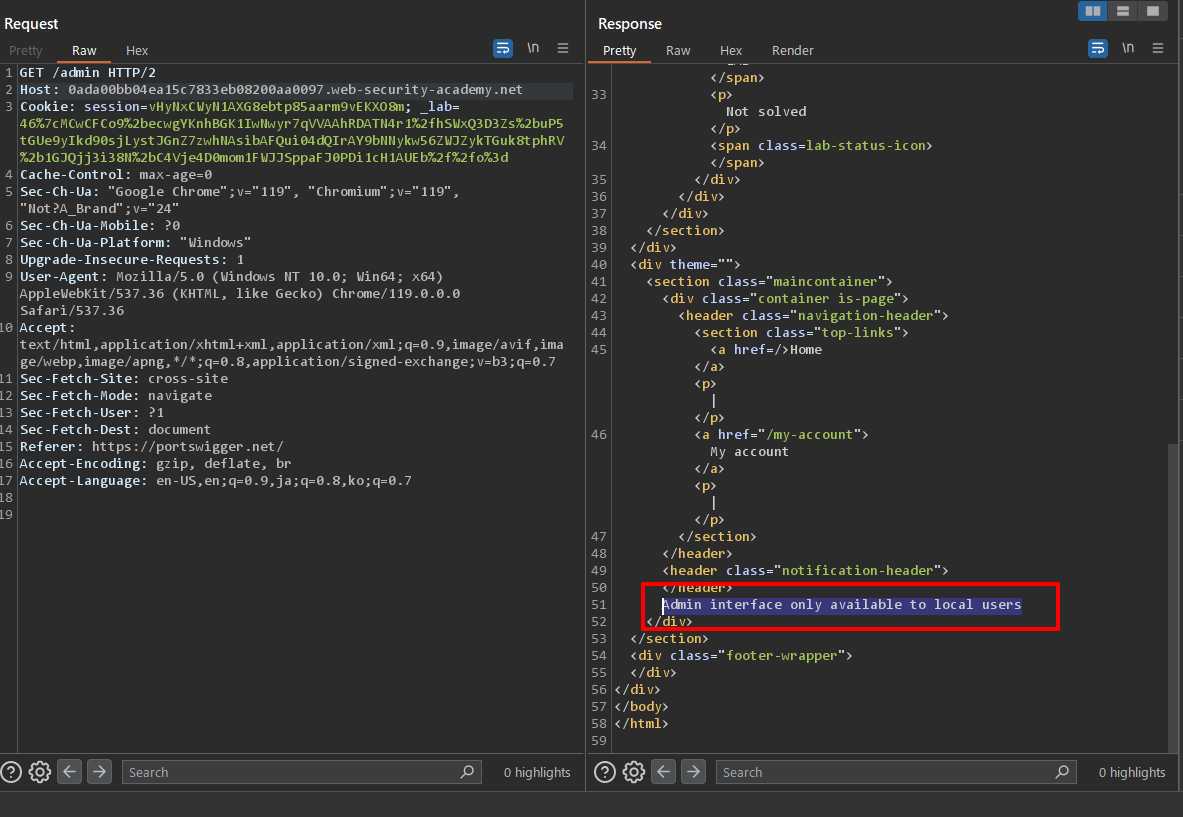Open Response panel options menu

pos(1158,48)
